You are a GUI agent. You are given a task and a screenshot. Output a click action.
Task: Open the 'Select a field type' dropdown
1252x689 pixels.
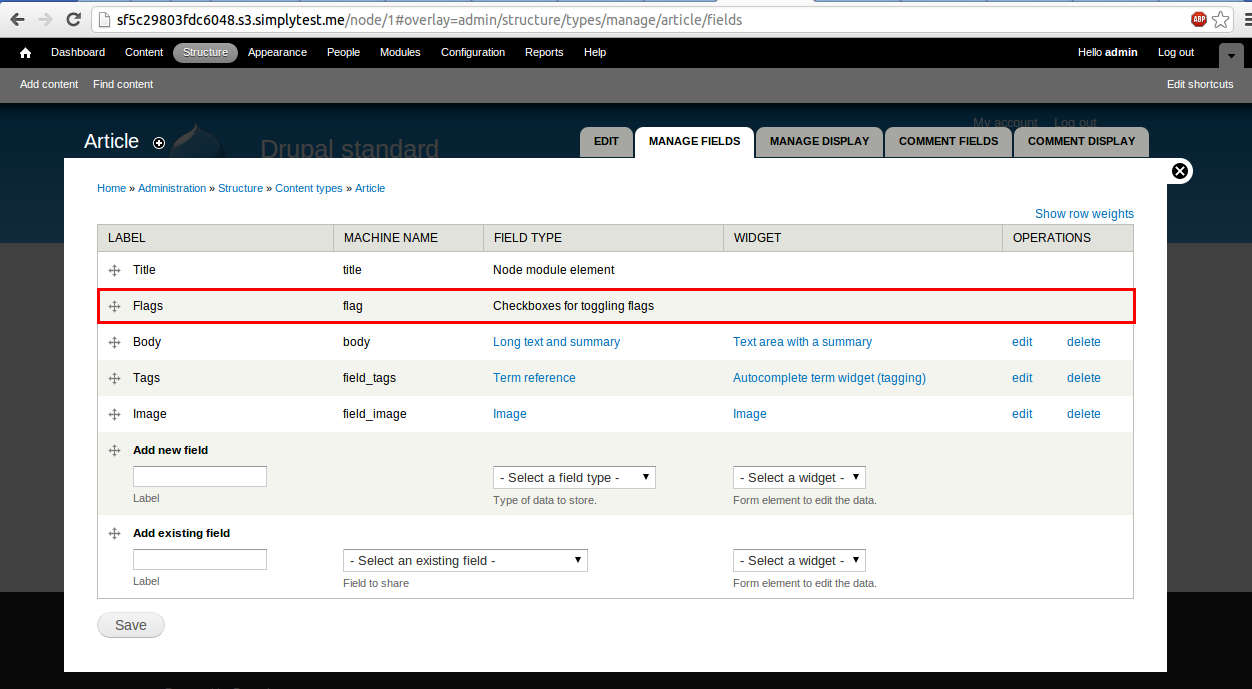pyautogui.click(x=574, y=477)
